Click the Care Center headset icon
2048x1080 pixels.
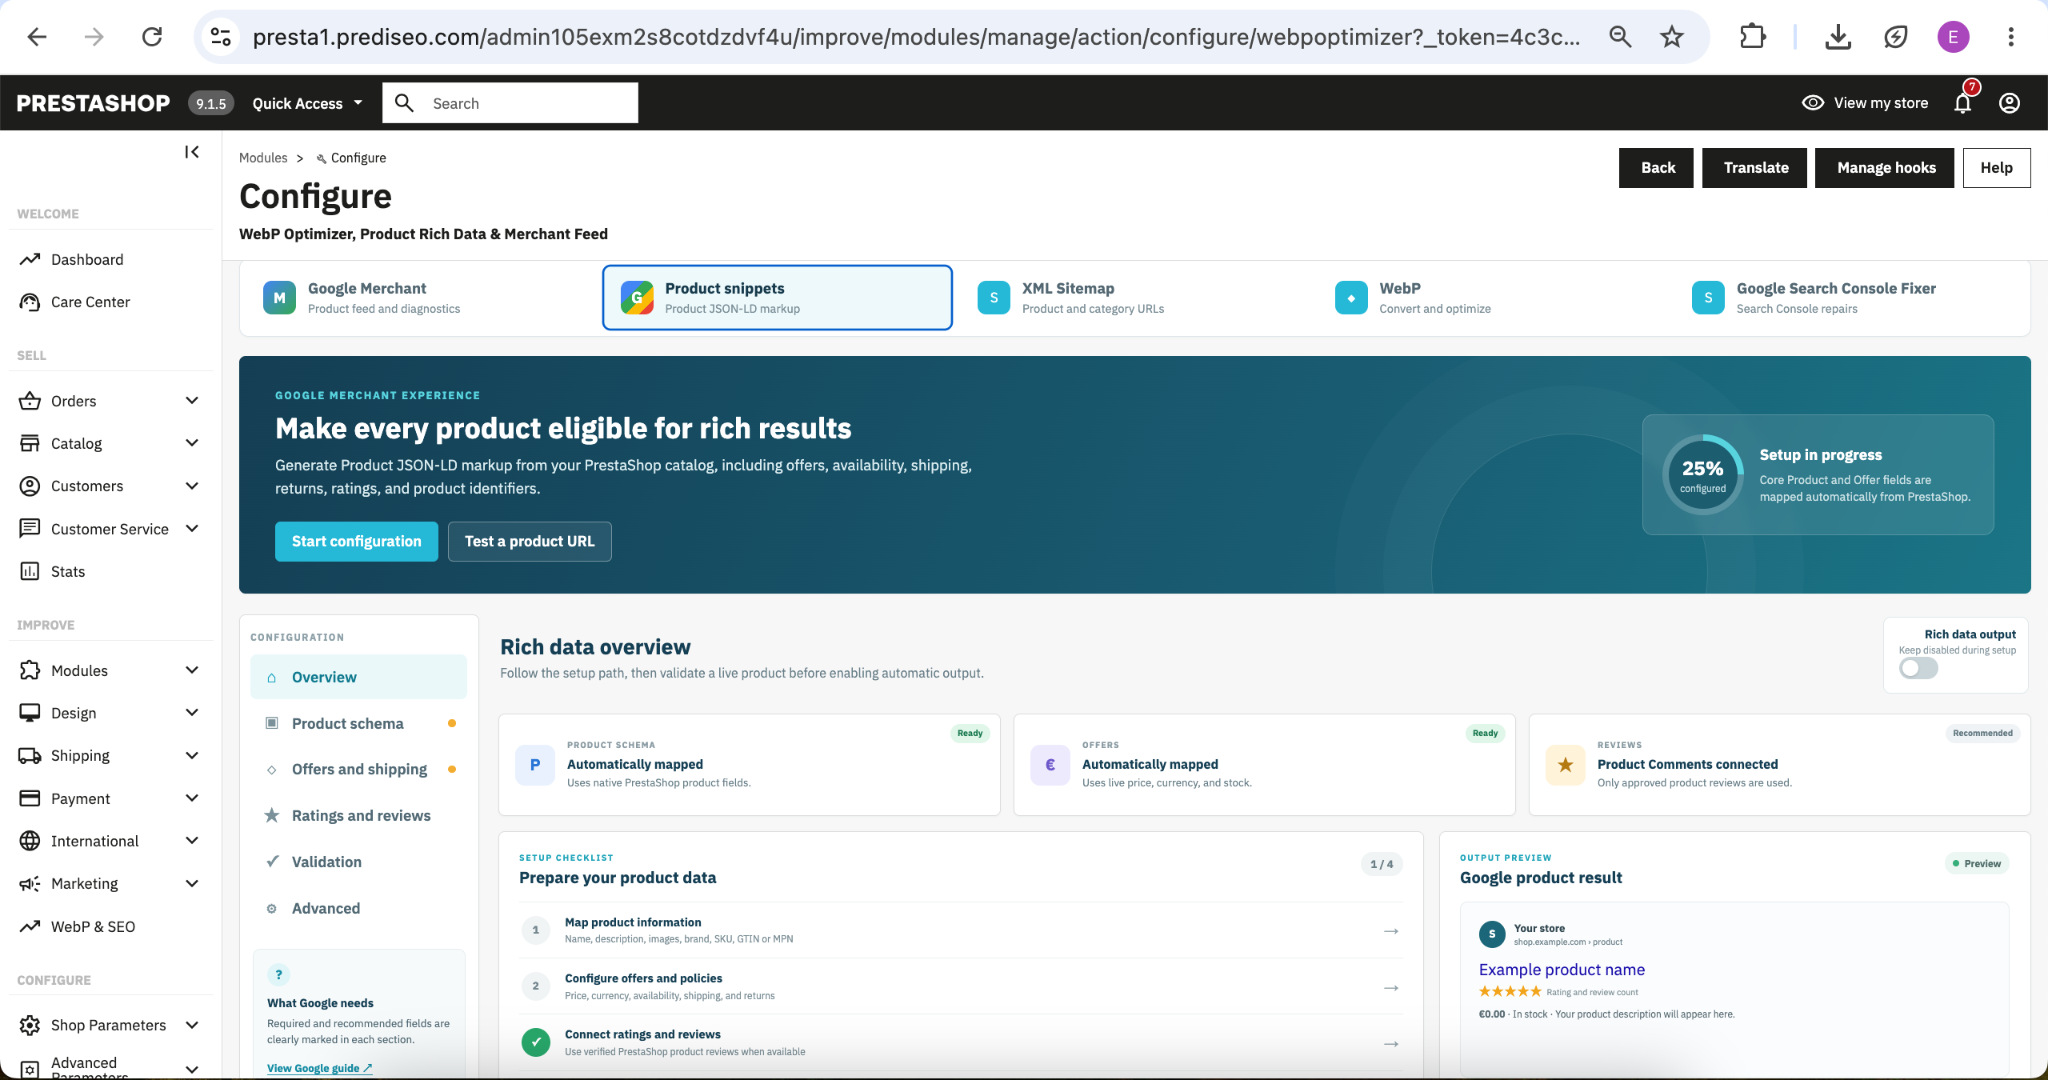coord(30,302)
